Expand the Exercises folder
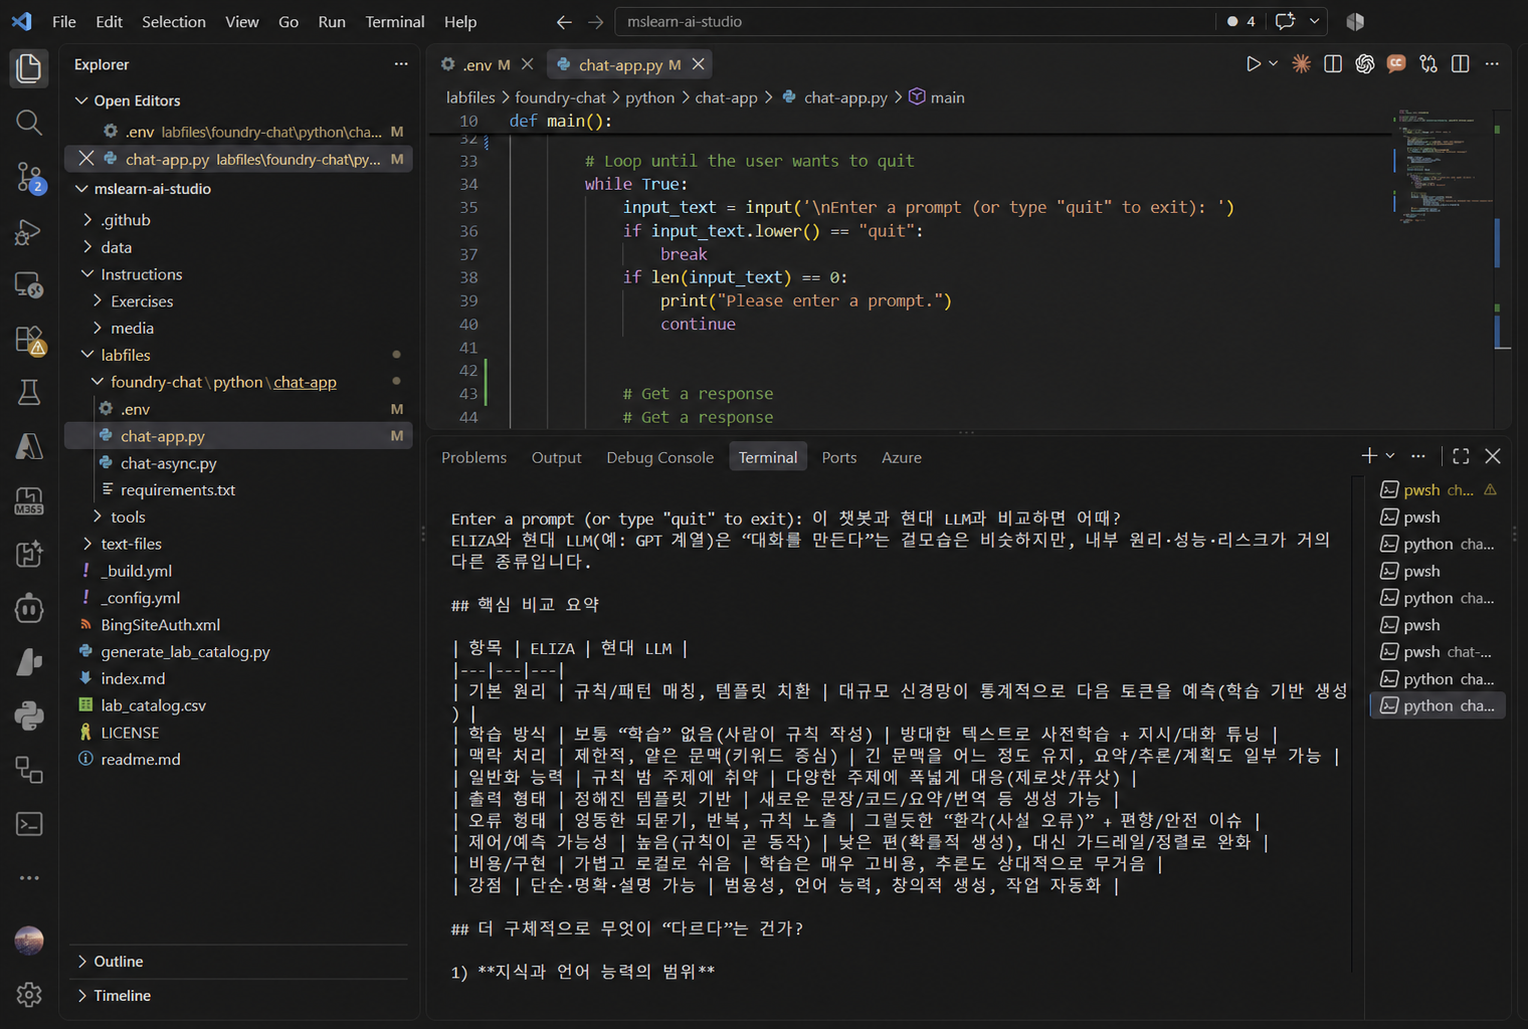 coord(239,301)
